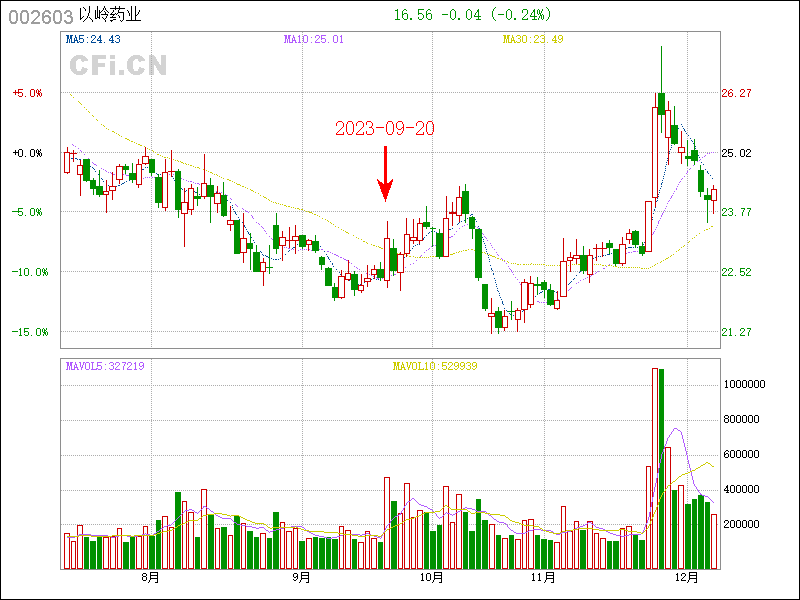
Task: Click the 25.02 price axis label
Action: [x=736, y=153]
